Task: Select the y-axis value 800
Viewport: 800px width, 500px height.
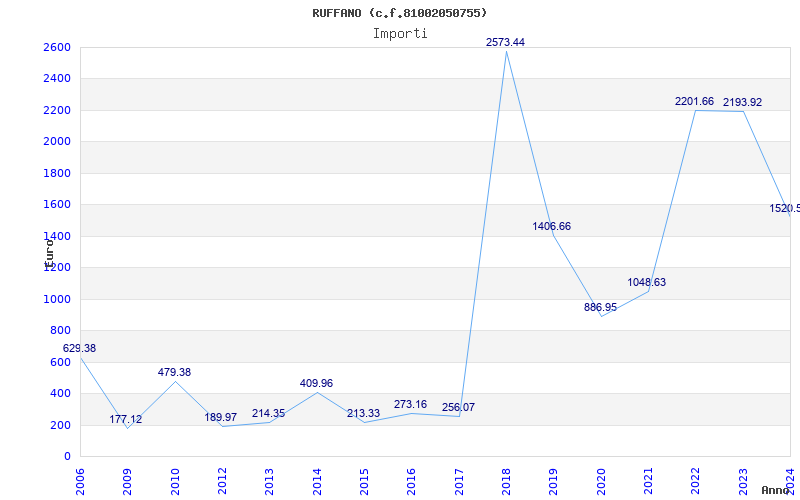Action: (61, 331)
